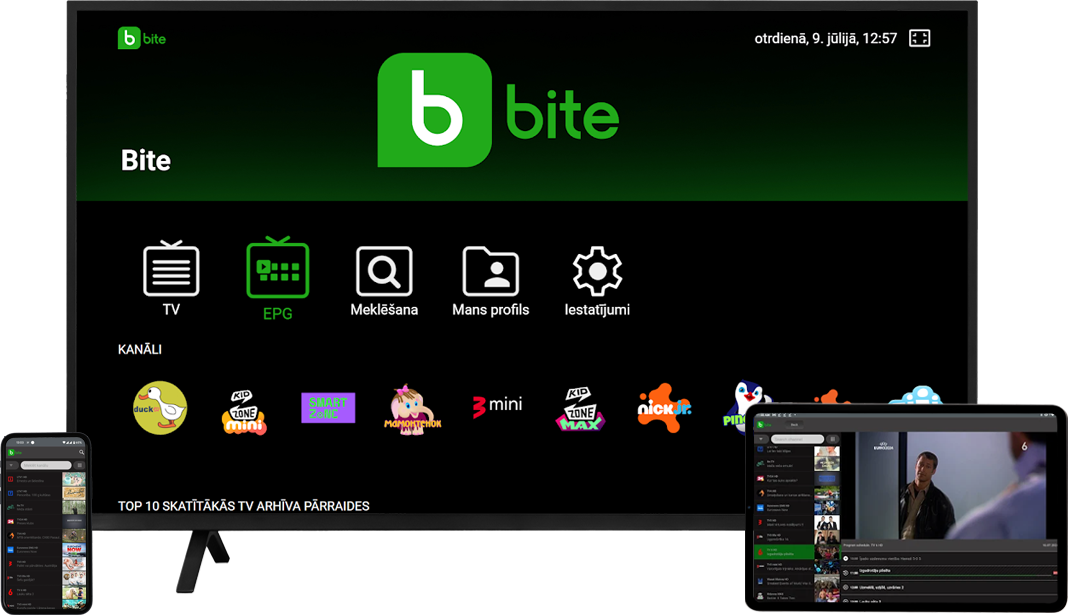Choose the Smart Zone channel logo
The image size is (1068, 615).
coord(328,408)
